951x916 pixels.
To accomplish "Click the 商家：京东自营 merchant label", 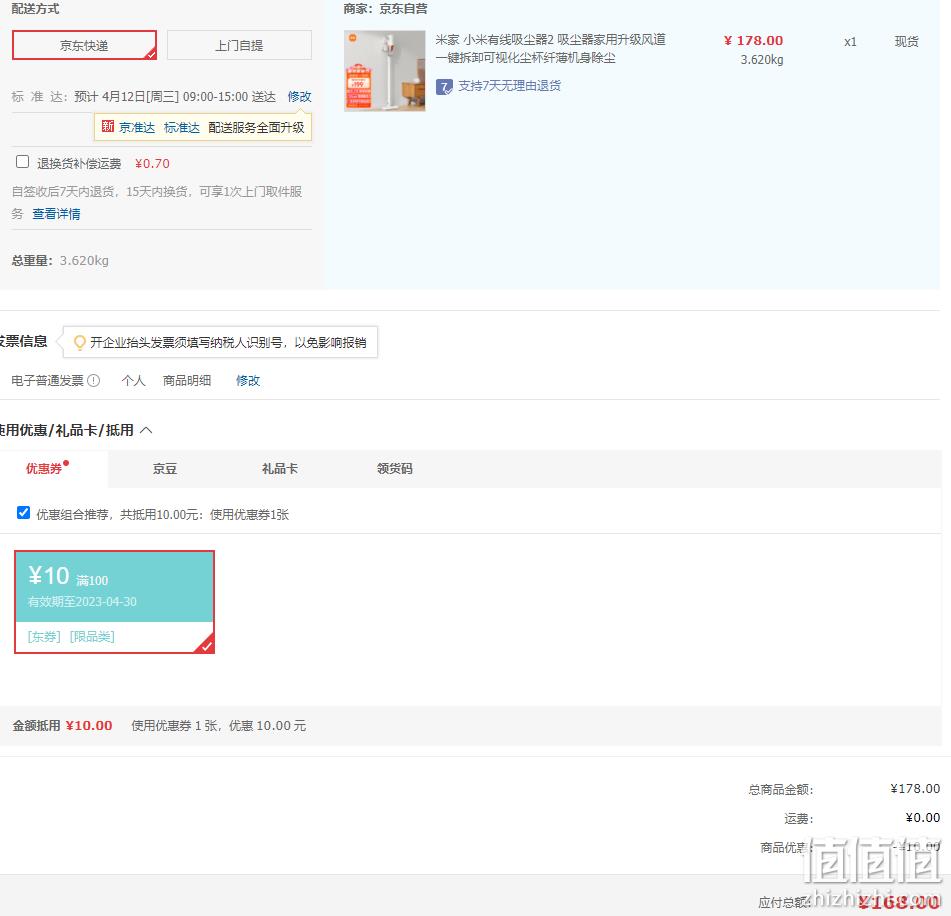I will point(386,8).
